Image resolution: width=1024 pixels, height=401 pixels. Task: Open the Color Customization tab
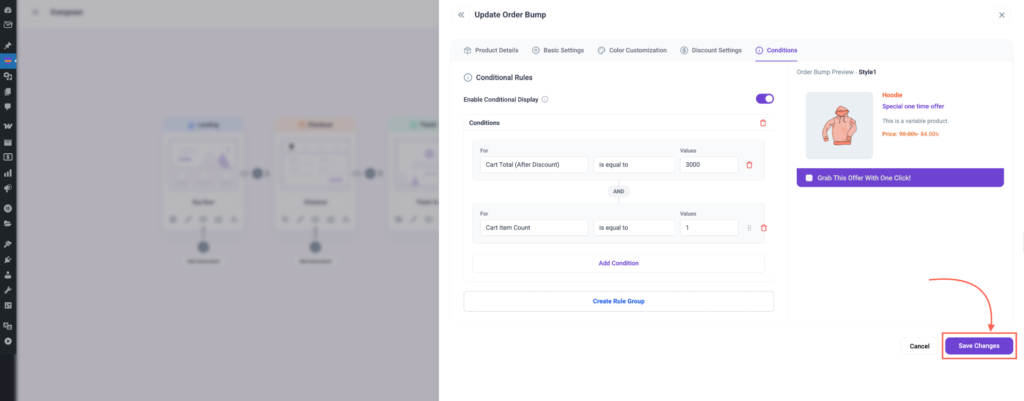coord(633,50)
